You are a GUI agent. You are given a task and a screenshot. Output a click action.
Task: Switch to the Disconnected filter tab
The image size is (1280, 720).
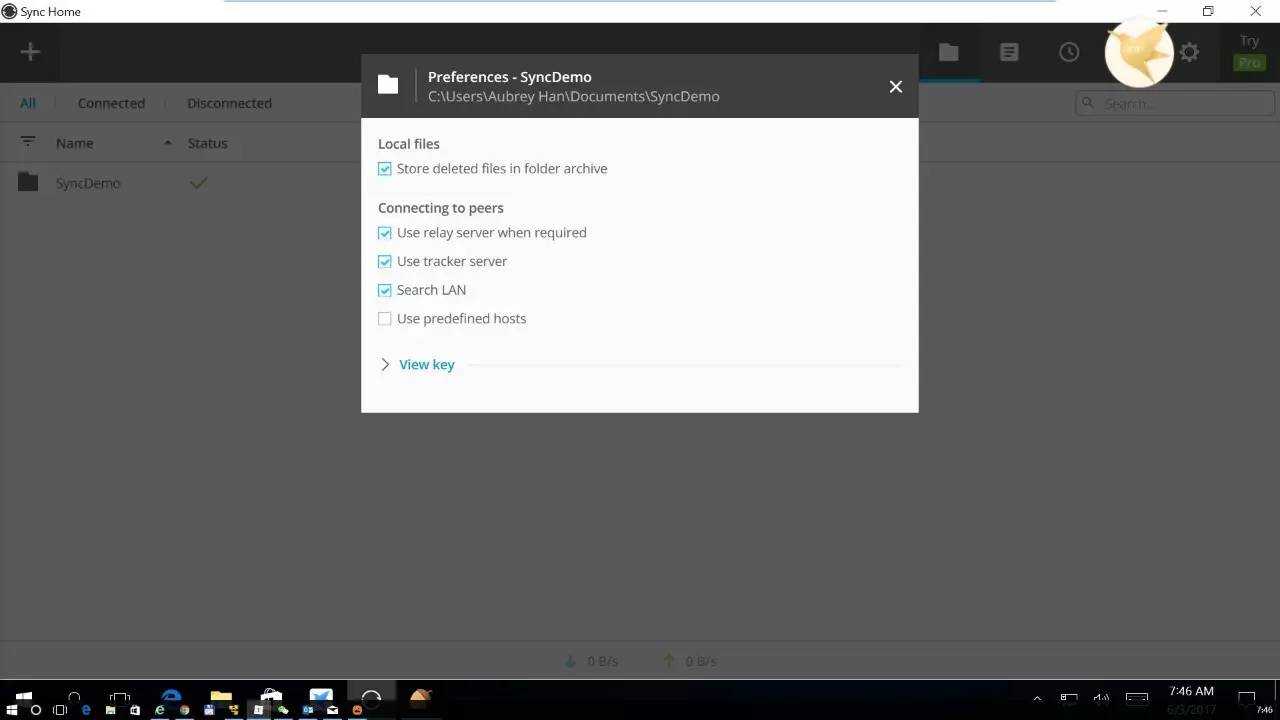(x=229, y=103)
